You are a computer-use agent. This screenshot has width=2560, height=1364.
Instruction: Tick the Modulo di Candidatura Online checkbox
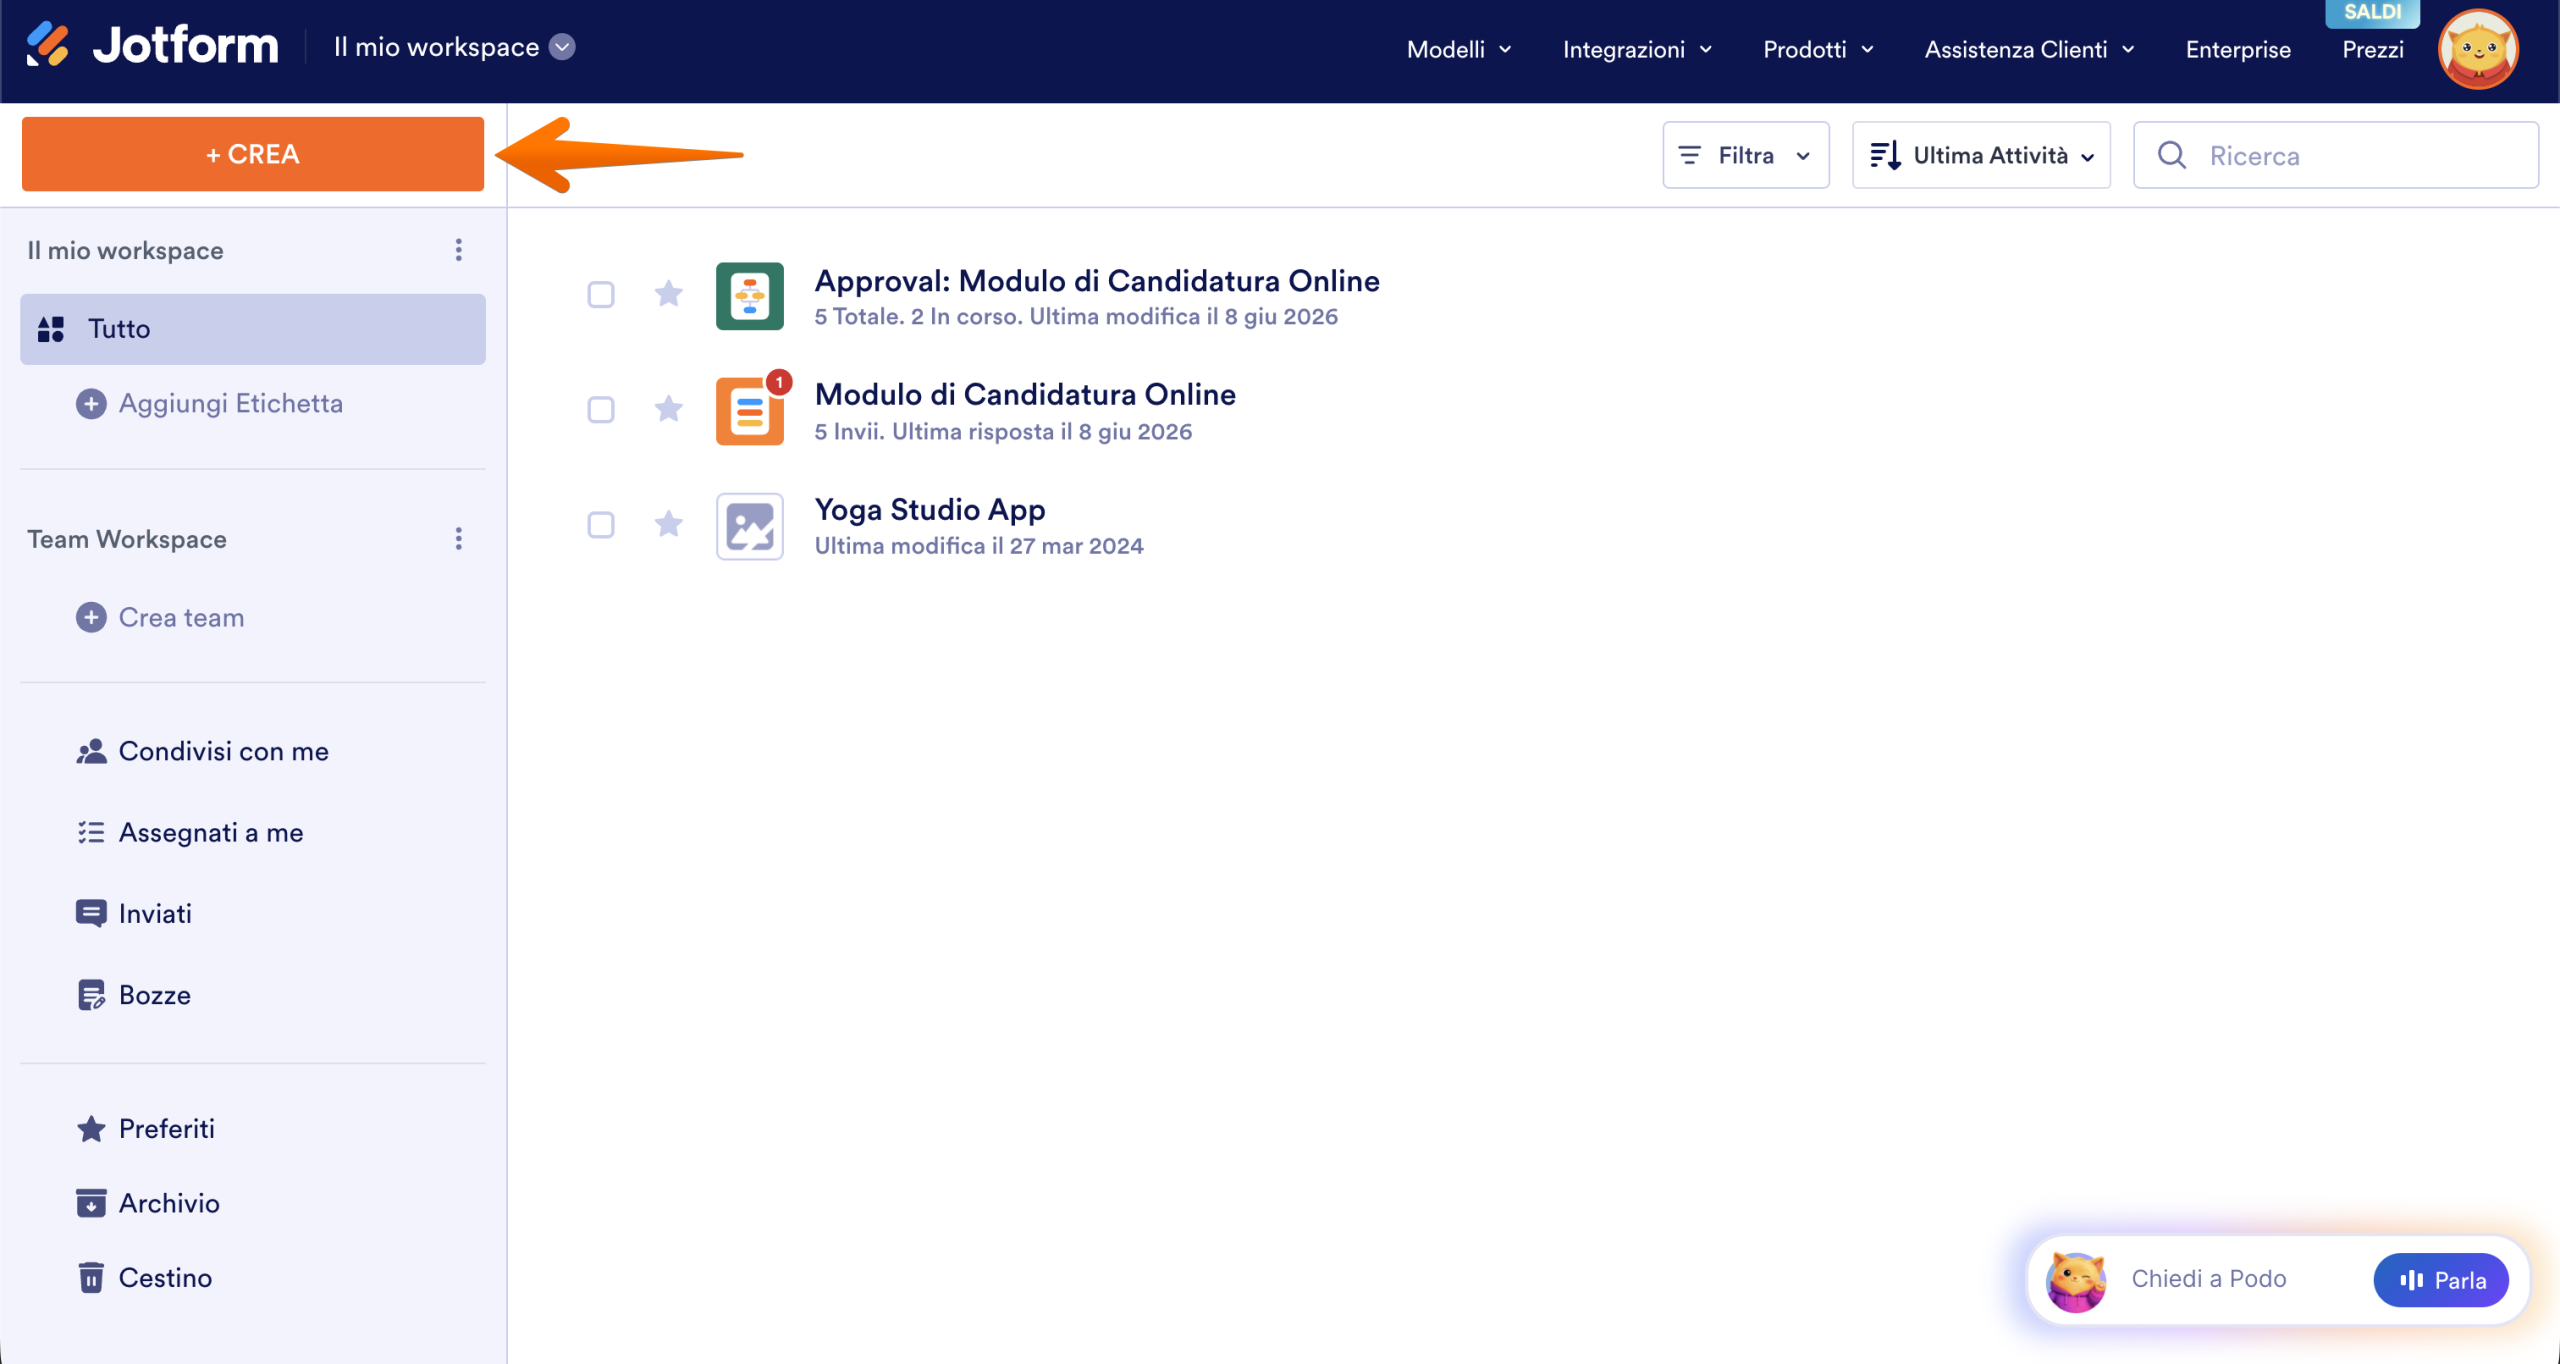(601, 410)
